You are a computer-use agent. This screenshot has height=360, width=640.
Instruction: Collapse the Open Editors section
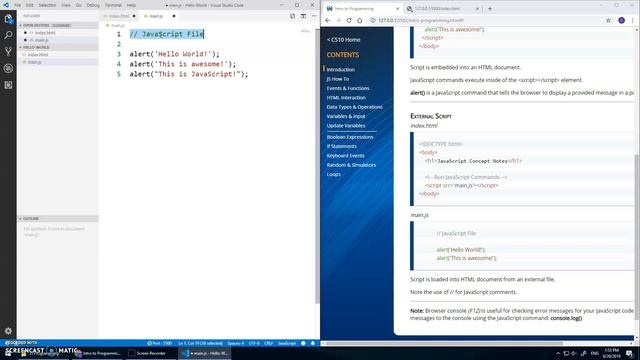click(58, 25)
